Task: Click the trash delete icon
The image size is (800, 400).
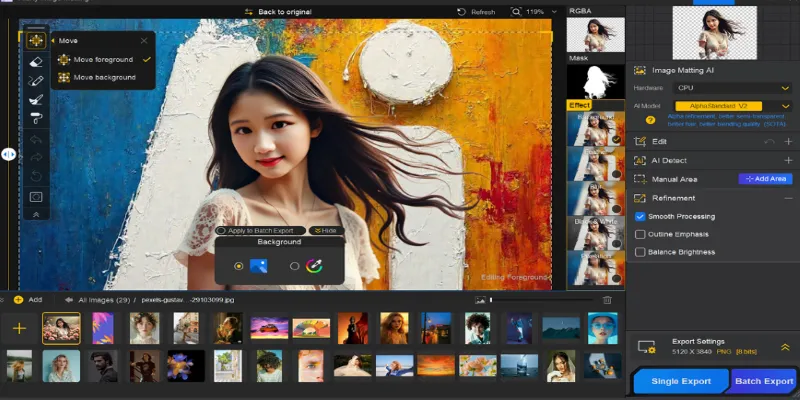Action: (x=607, y=300)
